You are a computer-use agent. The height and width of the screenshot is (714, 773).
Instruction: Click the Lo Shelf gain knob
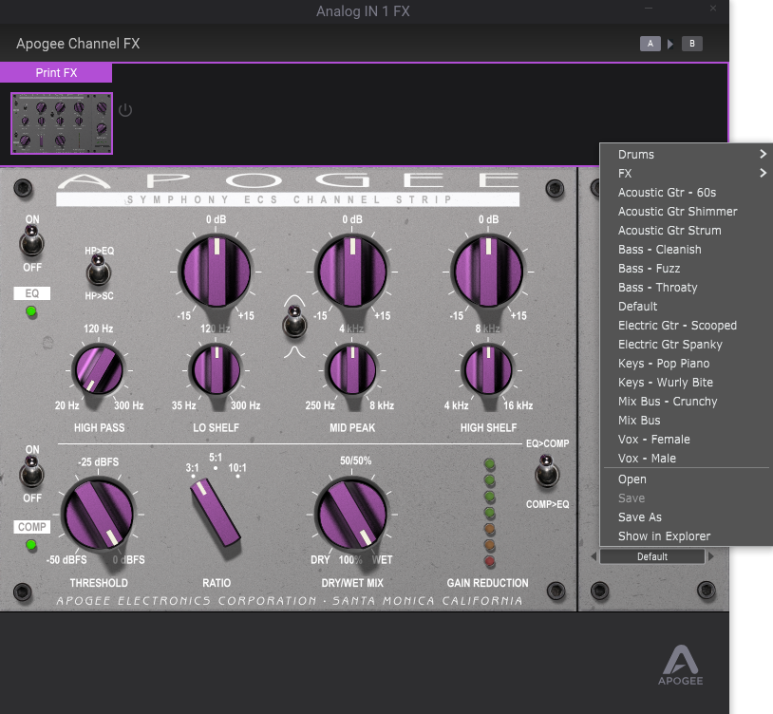click(216, 272)
